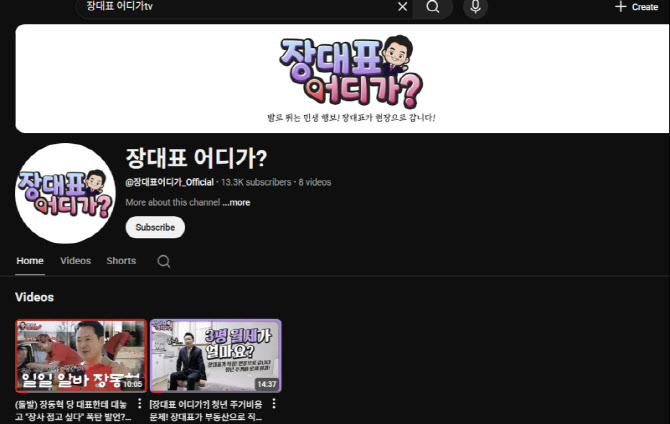Screen dimensions: 670x424
Task: Play the 14:37 video thumbnail
Action: pos(215,355)
